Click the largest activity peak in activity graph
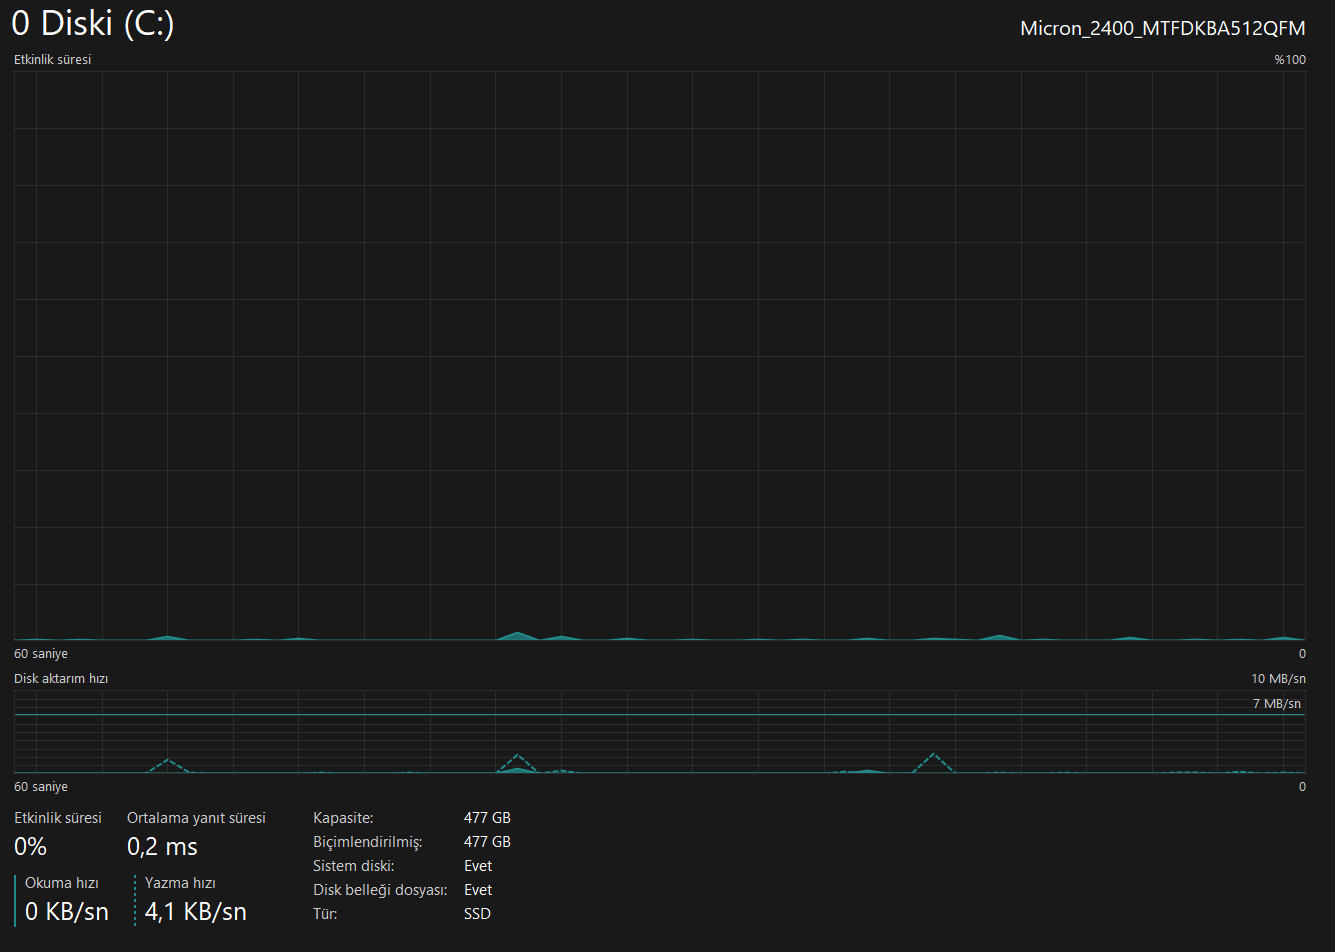 point(517,635)
